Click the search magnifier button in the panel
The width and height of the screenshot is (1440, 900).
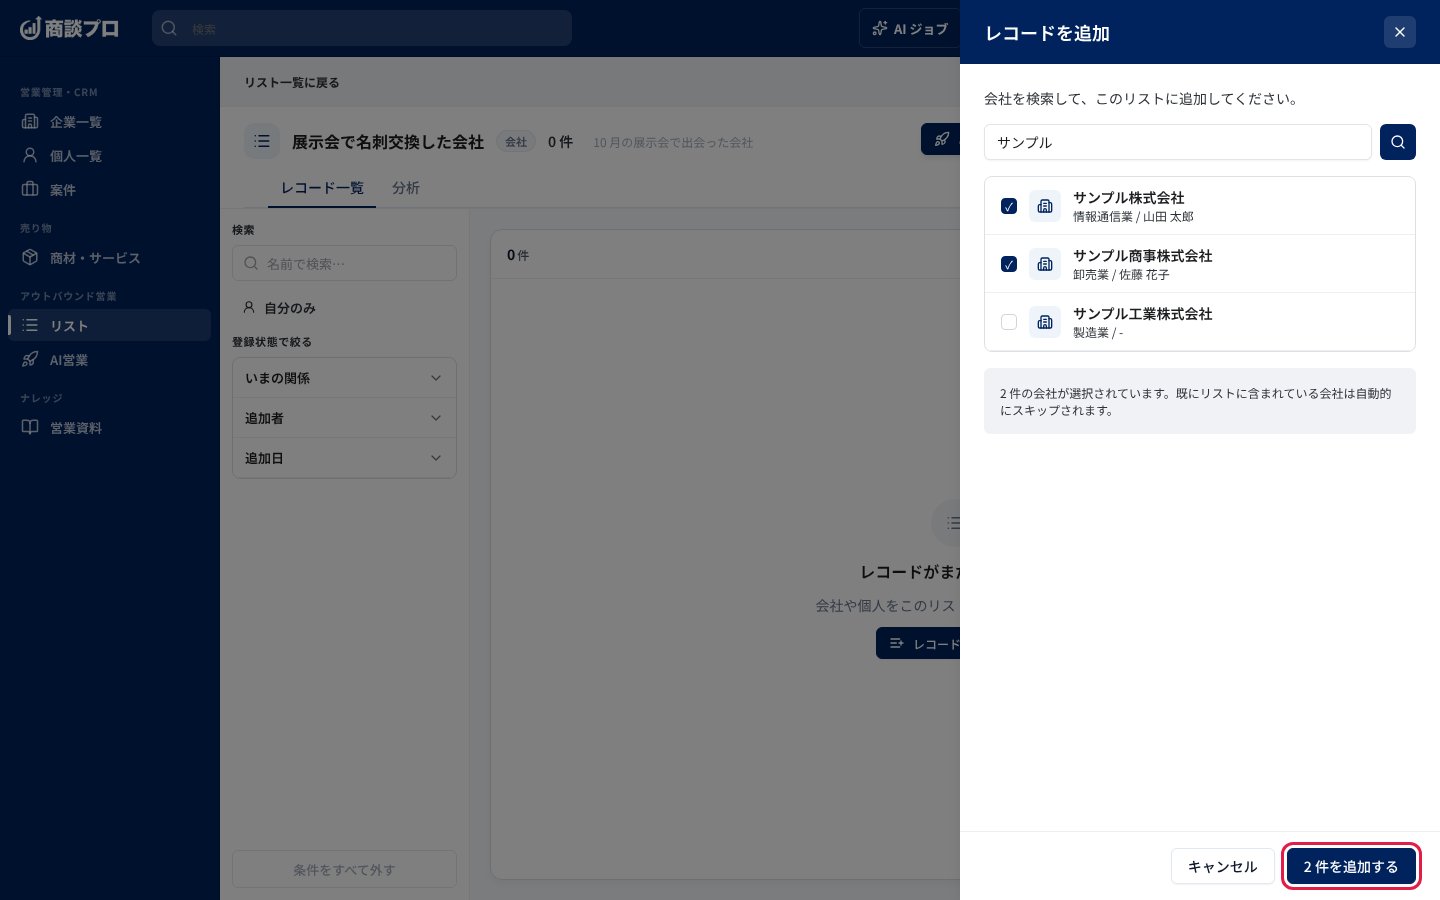coord(1398,142)
